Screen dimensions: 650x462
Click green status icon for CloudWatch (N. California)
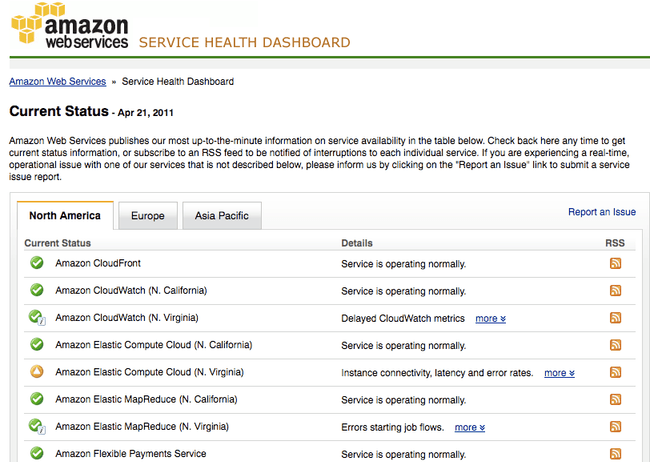point(37,290)
